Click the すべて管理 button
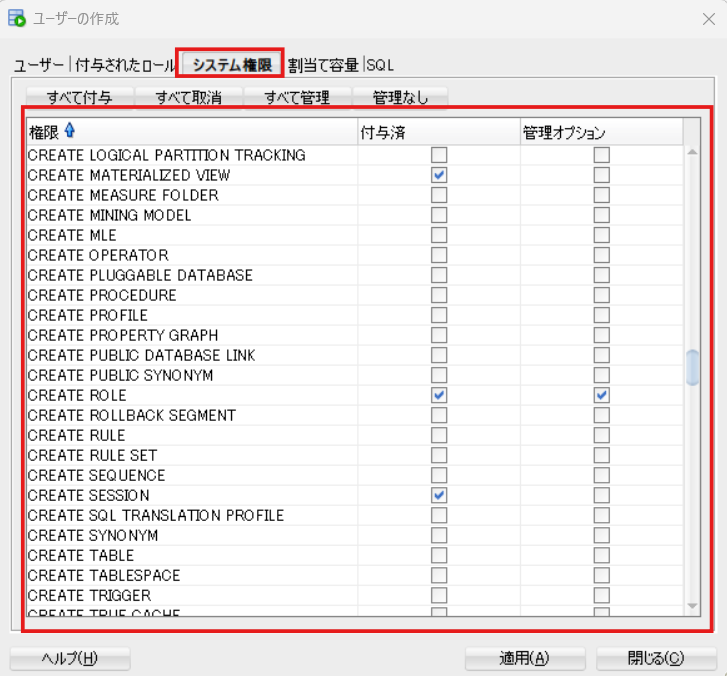The height and width of the screenshot is (676, 727). click(297, 97)
